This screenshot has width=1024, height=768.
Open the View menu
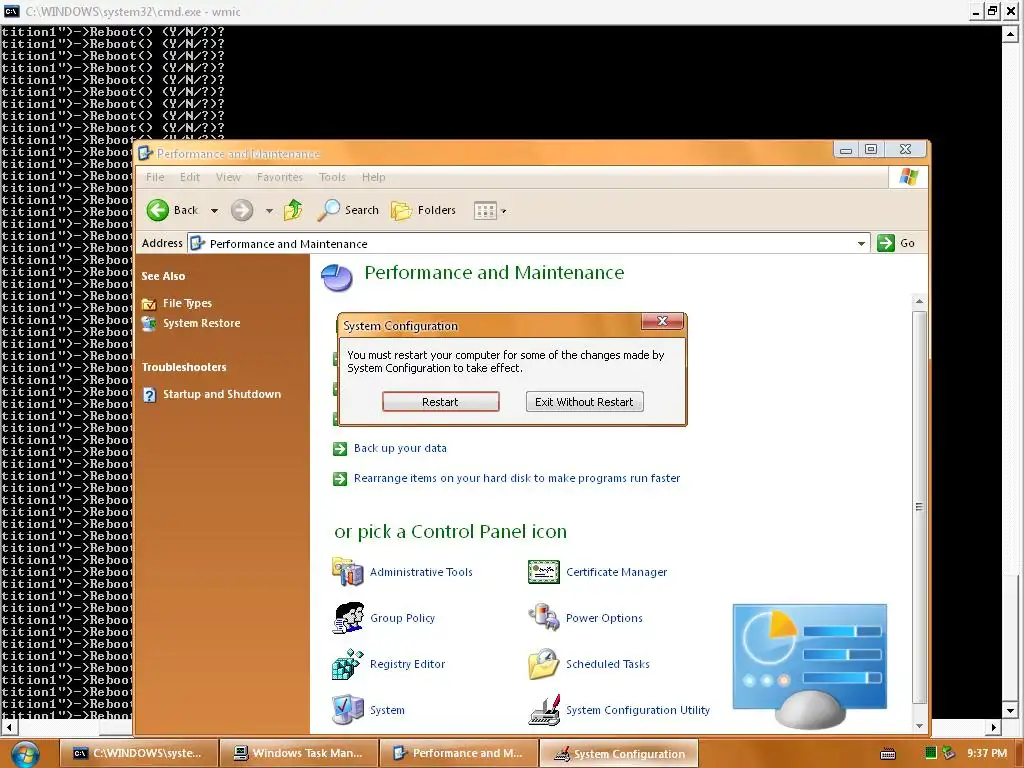point(228,177)
